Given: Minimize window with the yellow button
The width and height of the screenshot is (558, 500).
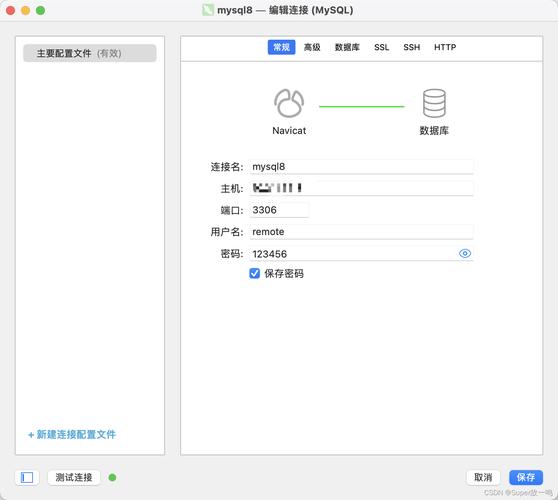Looking at the screenshot, I should 26,10.
